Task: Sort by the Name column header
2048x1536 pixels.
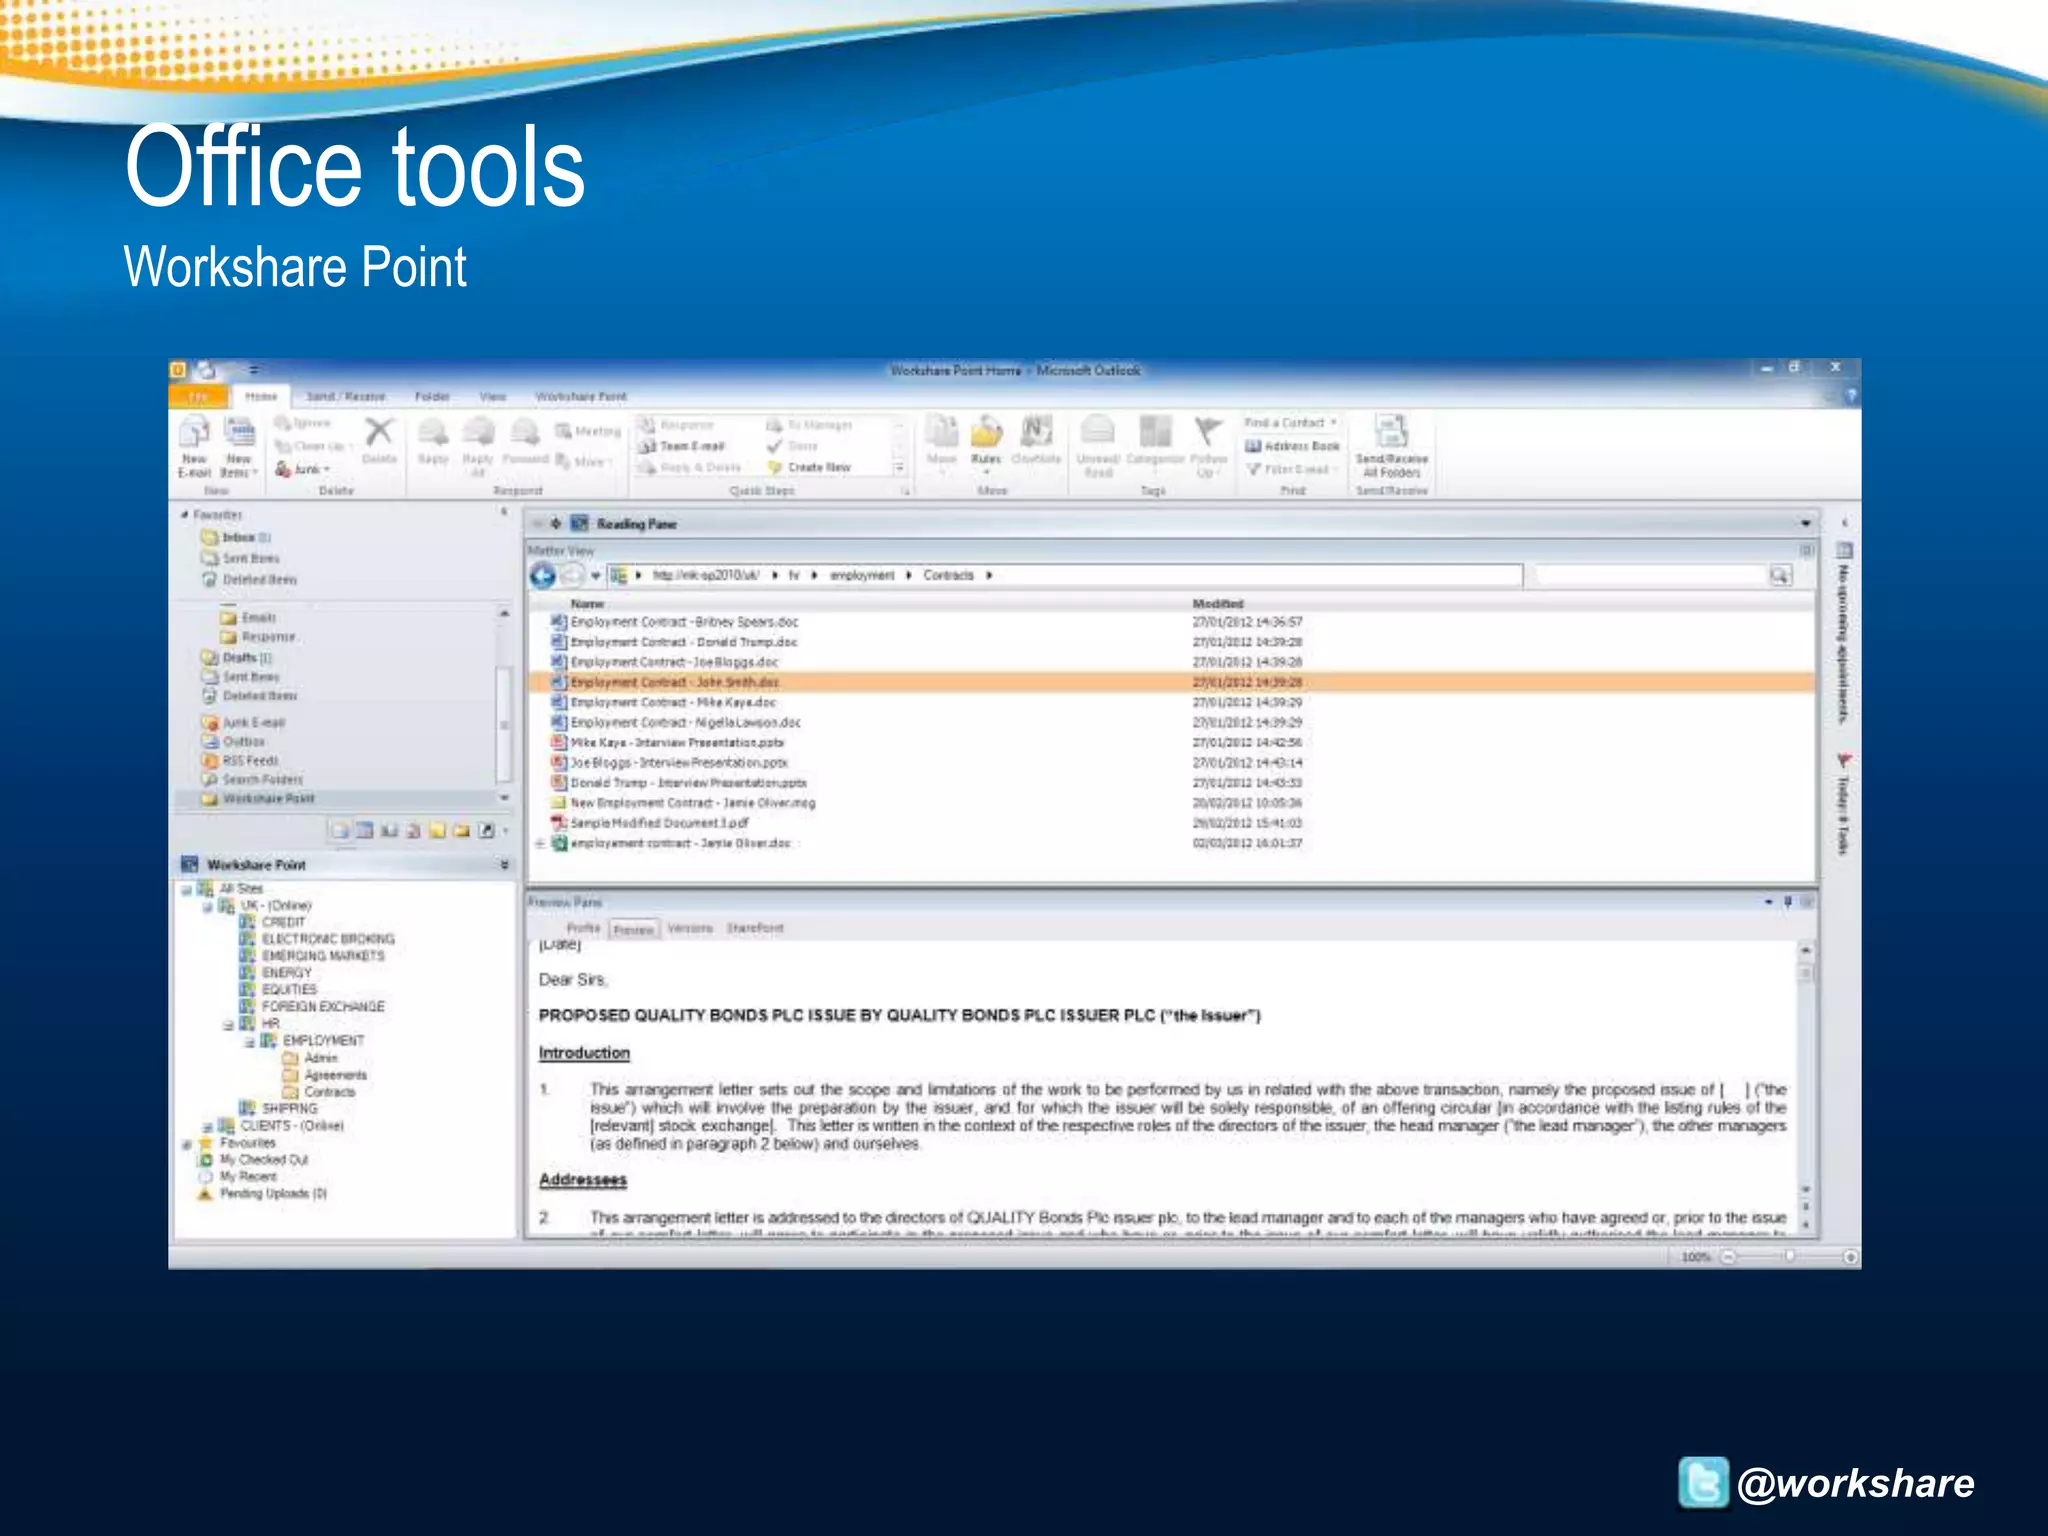Action: pos(587,604)
